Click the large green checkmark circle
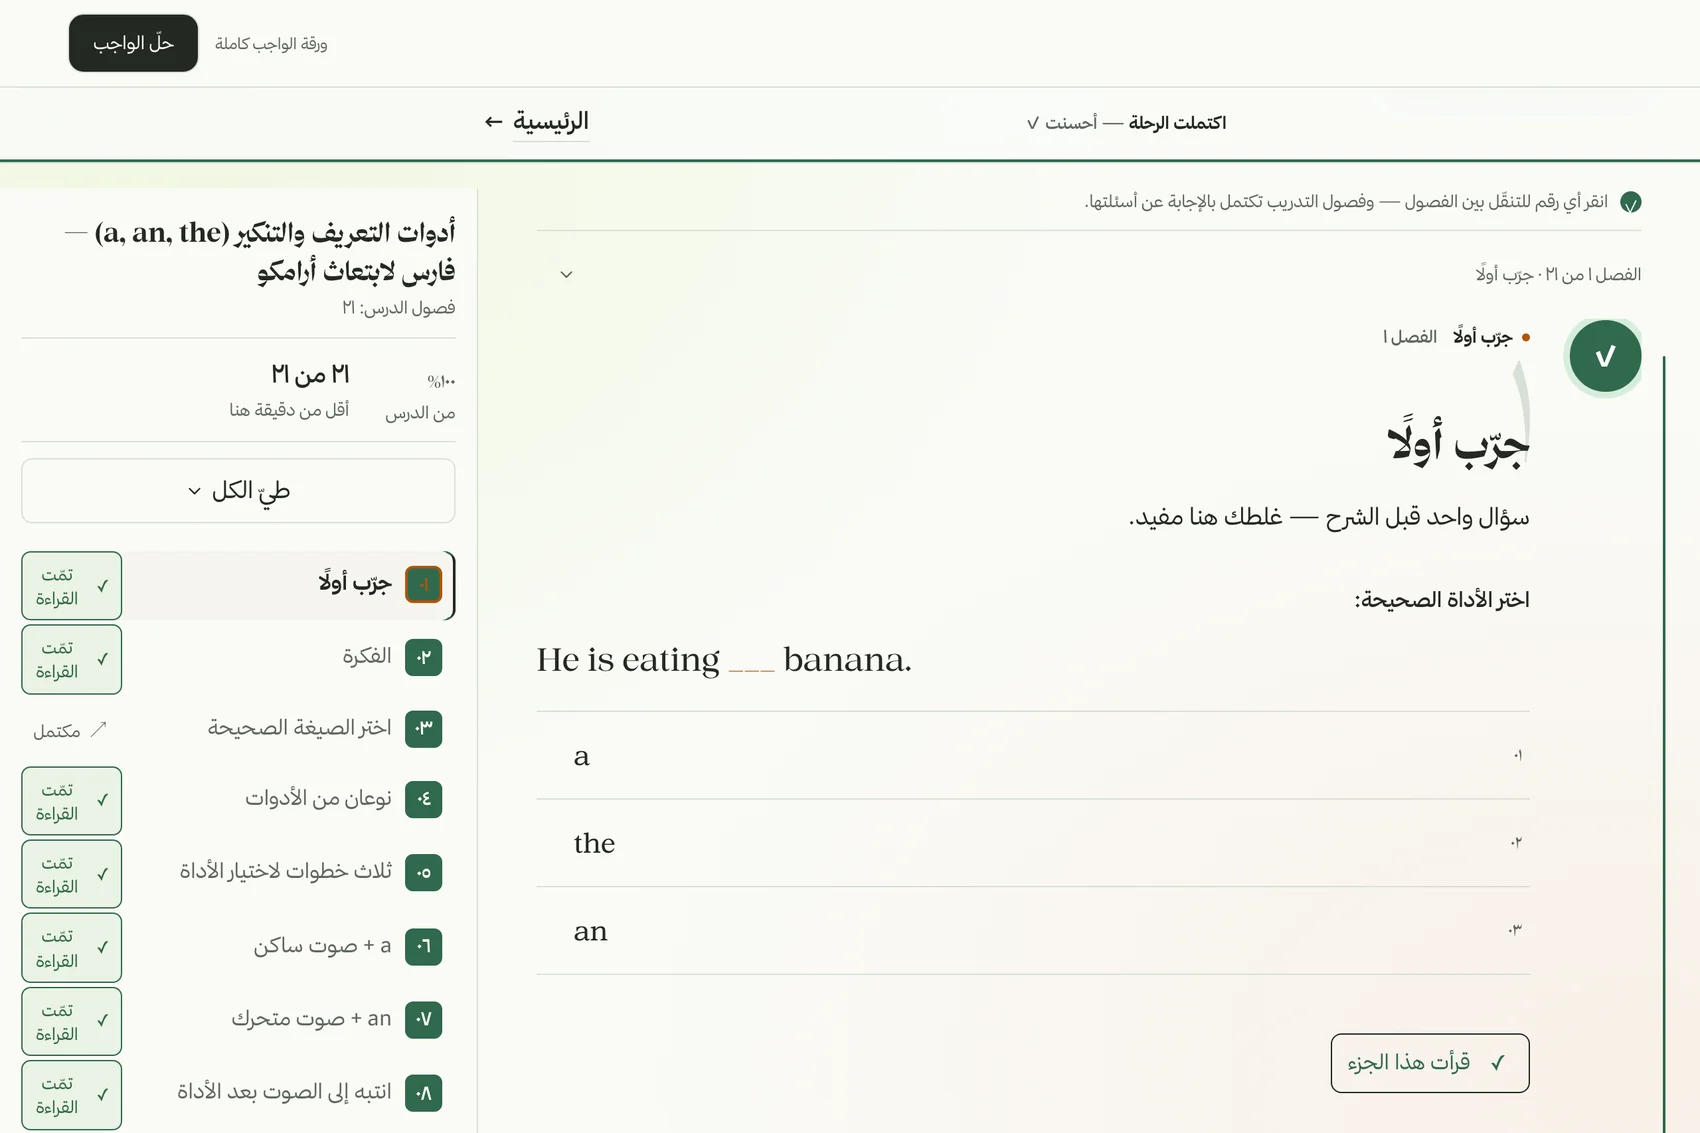Image resolution: width=1700 pixels, height=1133 pixels. [1605, 356]
